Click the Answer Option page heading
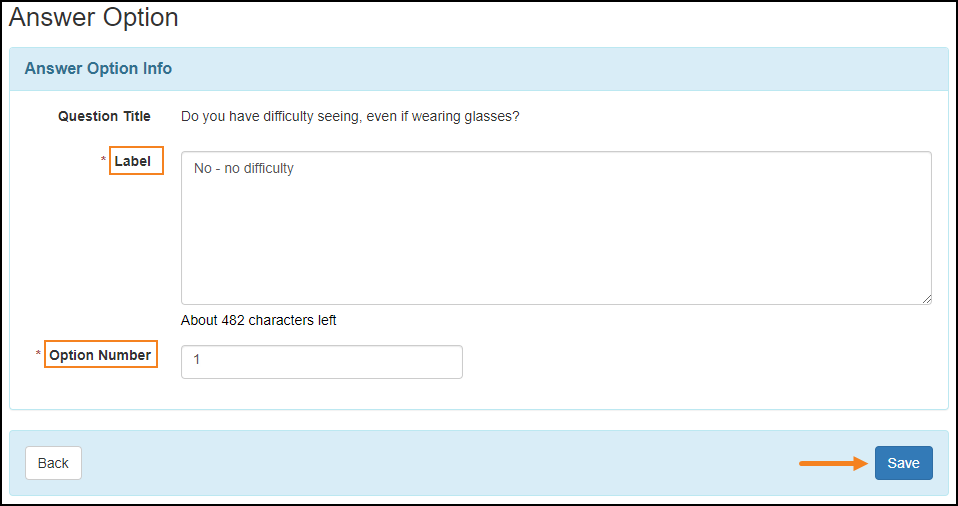The width and height of the screenshot is (958, 506). point(93,18)
